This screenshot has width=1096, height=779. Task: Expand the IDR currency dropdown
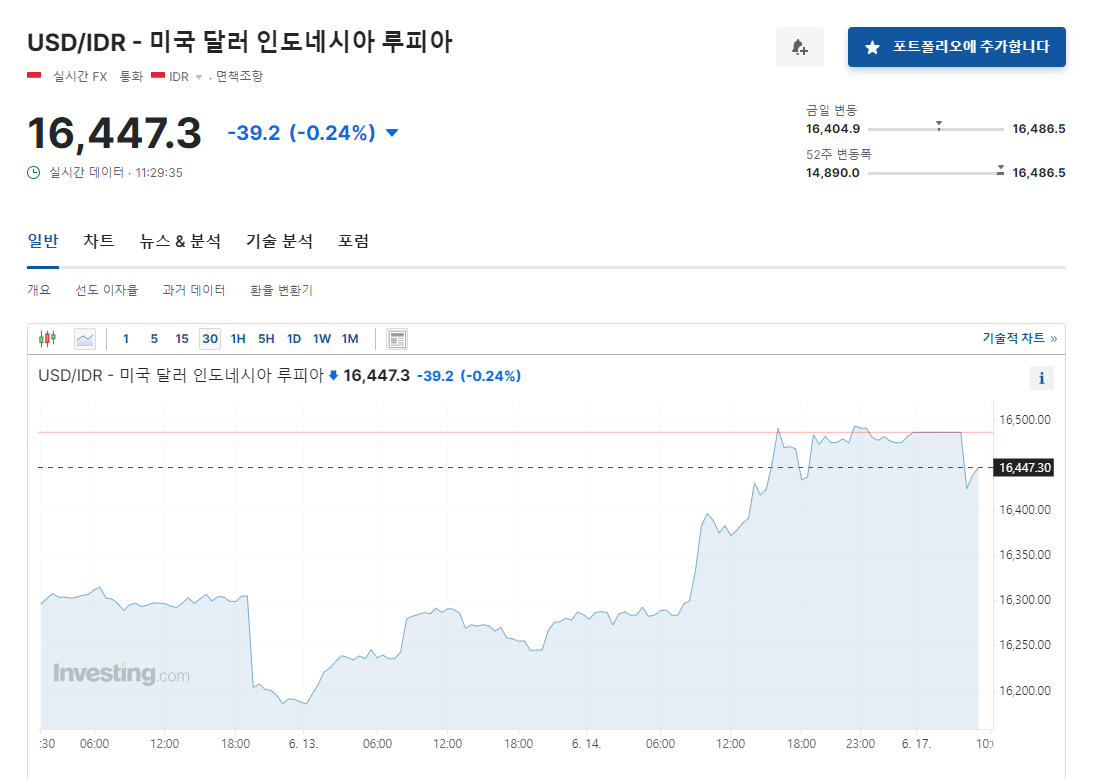[x=196, y=76]
